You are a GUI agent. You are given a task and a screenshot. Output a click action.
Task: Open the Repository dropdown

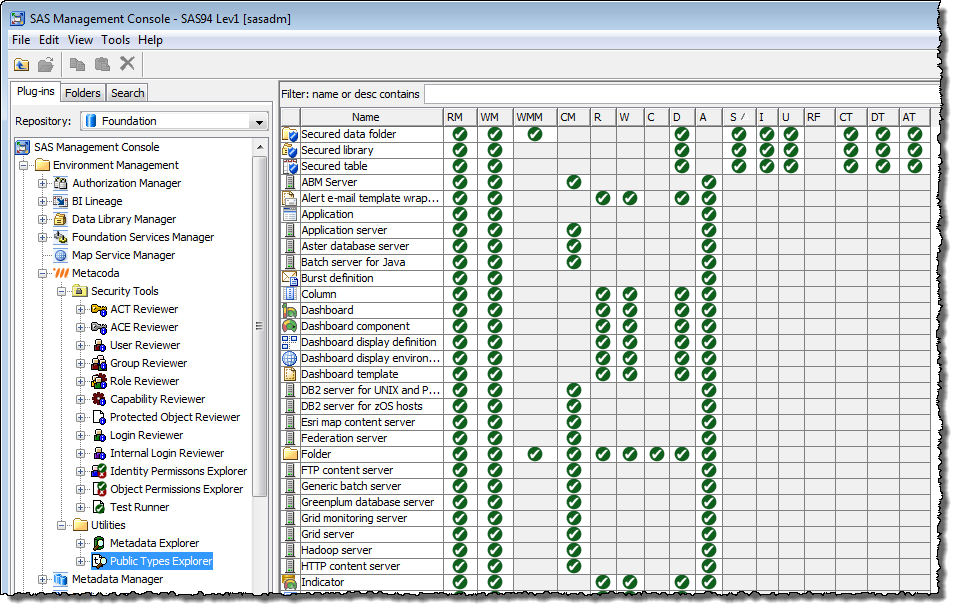(x=259, y=122)
